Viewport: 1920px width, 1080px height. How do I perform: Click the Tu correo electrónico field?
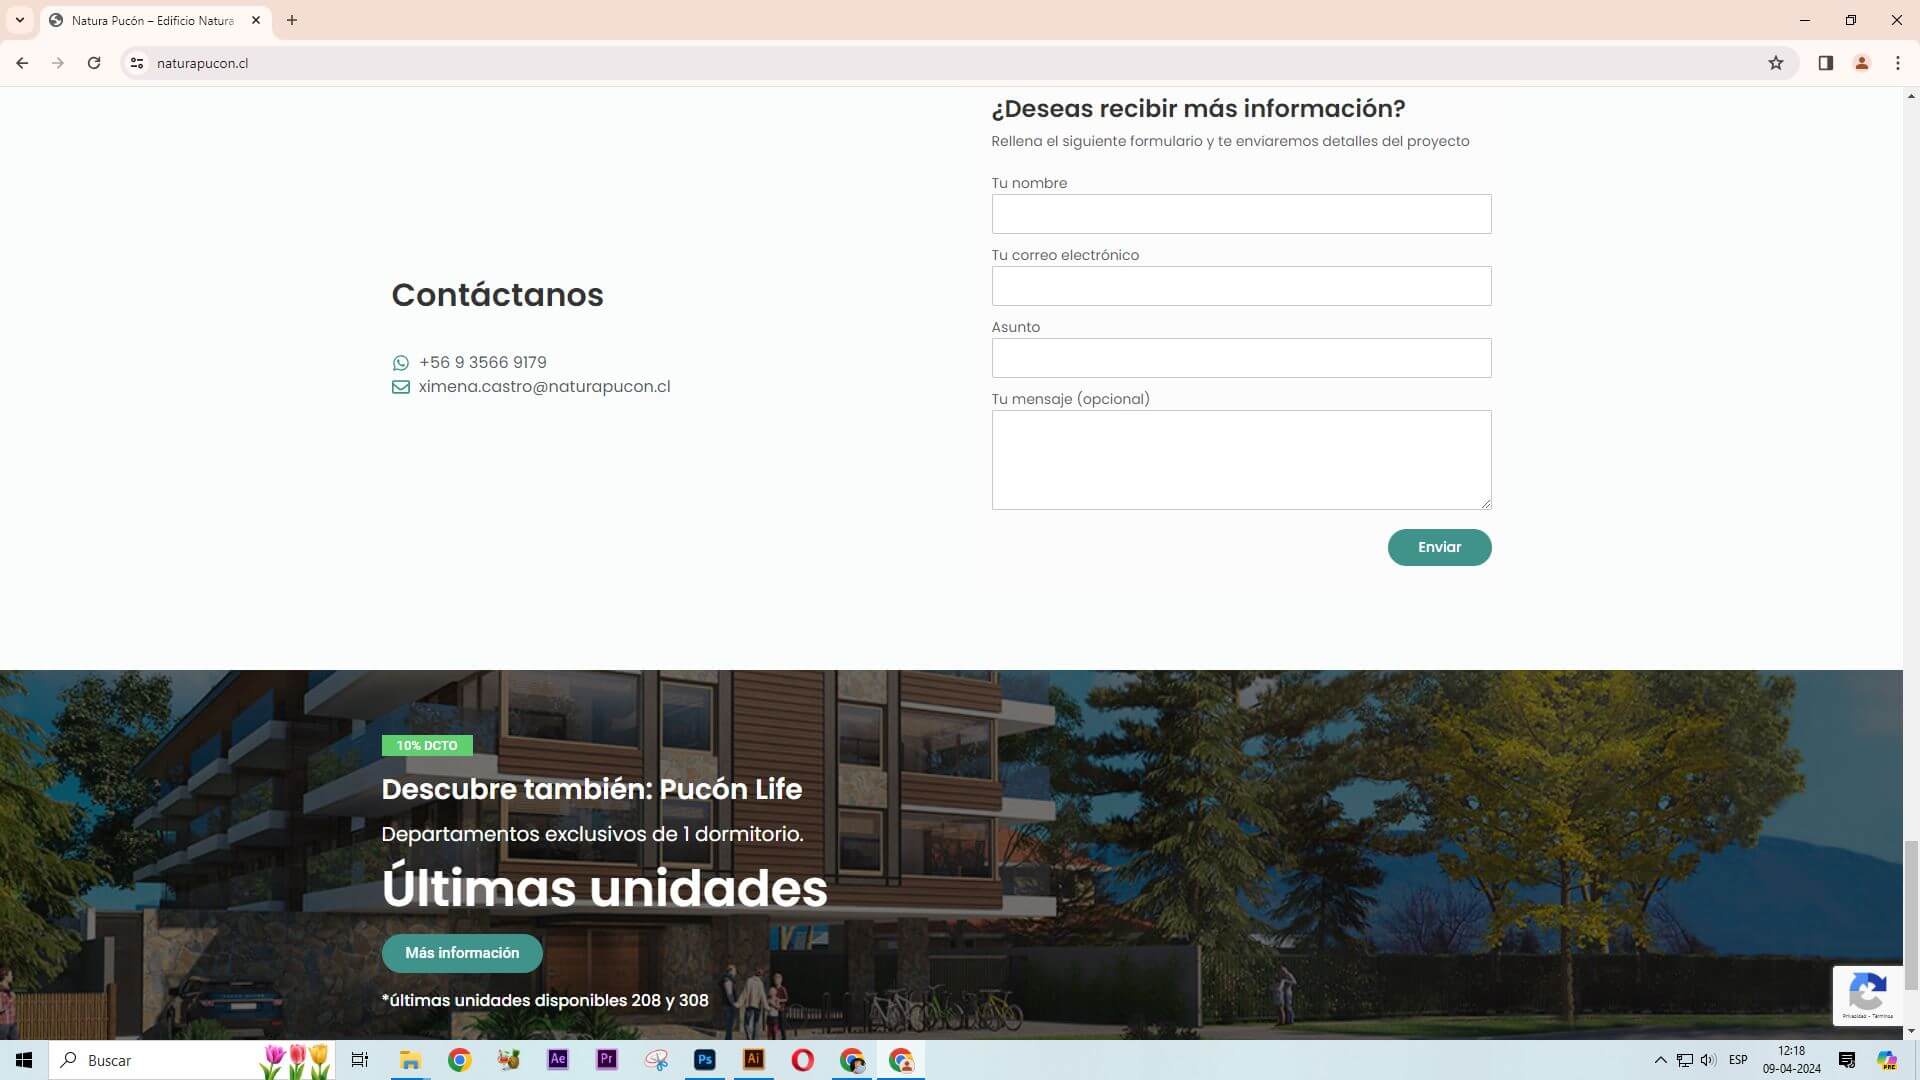[x=1241, y=286]
